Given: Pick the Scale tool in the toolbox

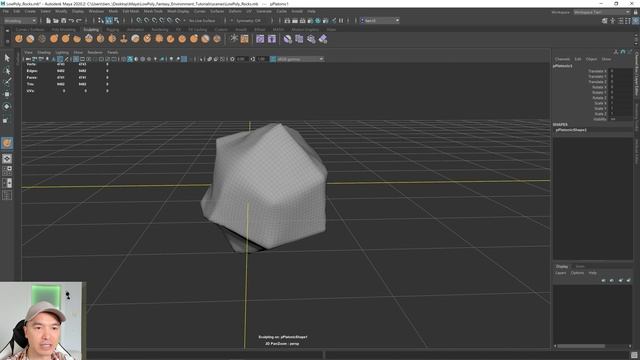Looking at the screenshot, I should (7, 120).
